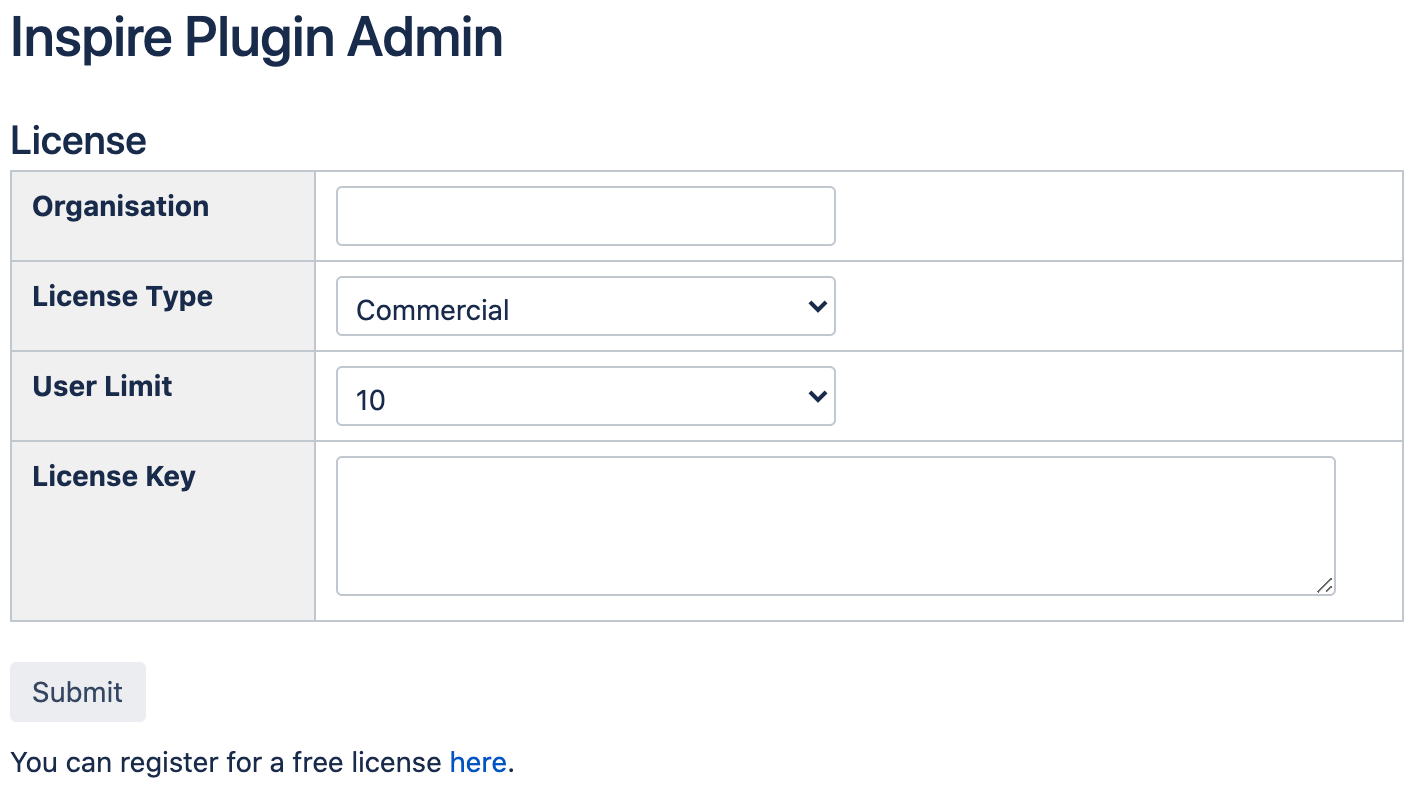Click the User Limit row label

[101, 386]
